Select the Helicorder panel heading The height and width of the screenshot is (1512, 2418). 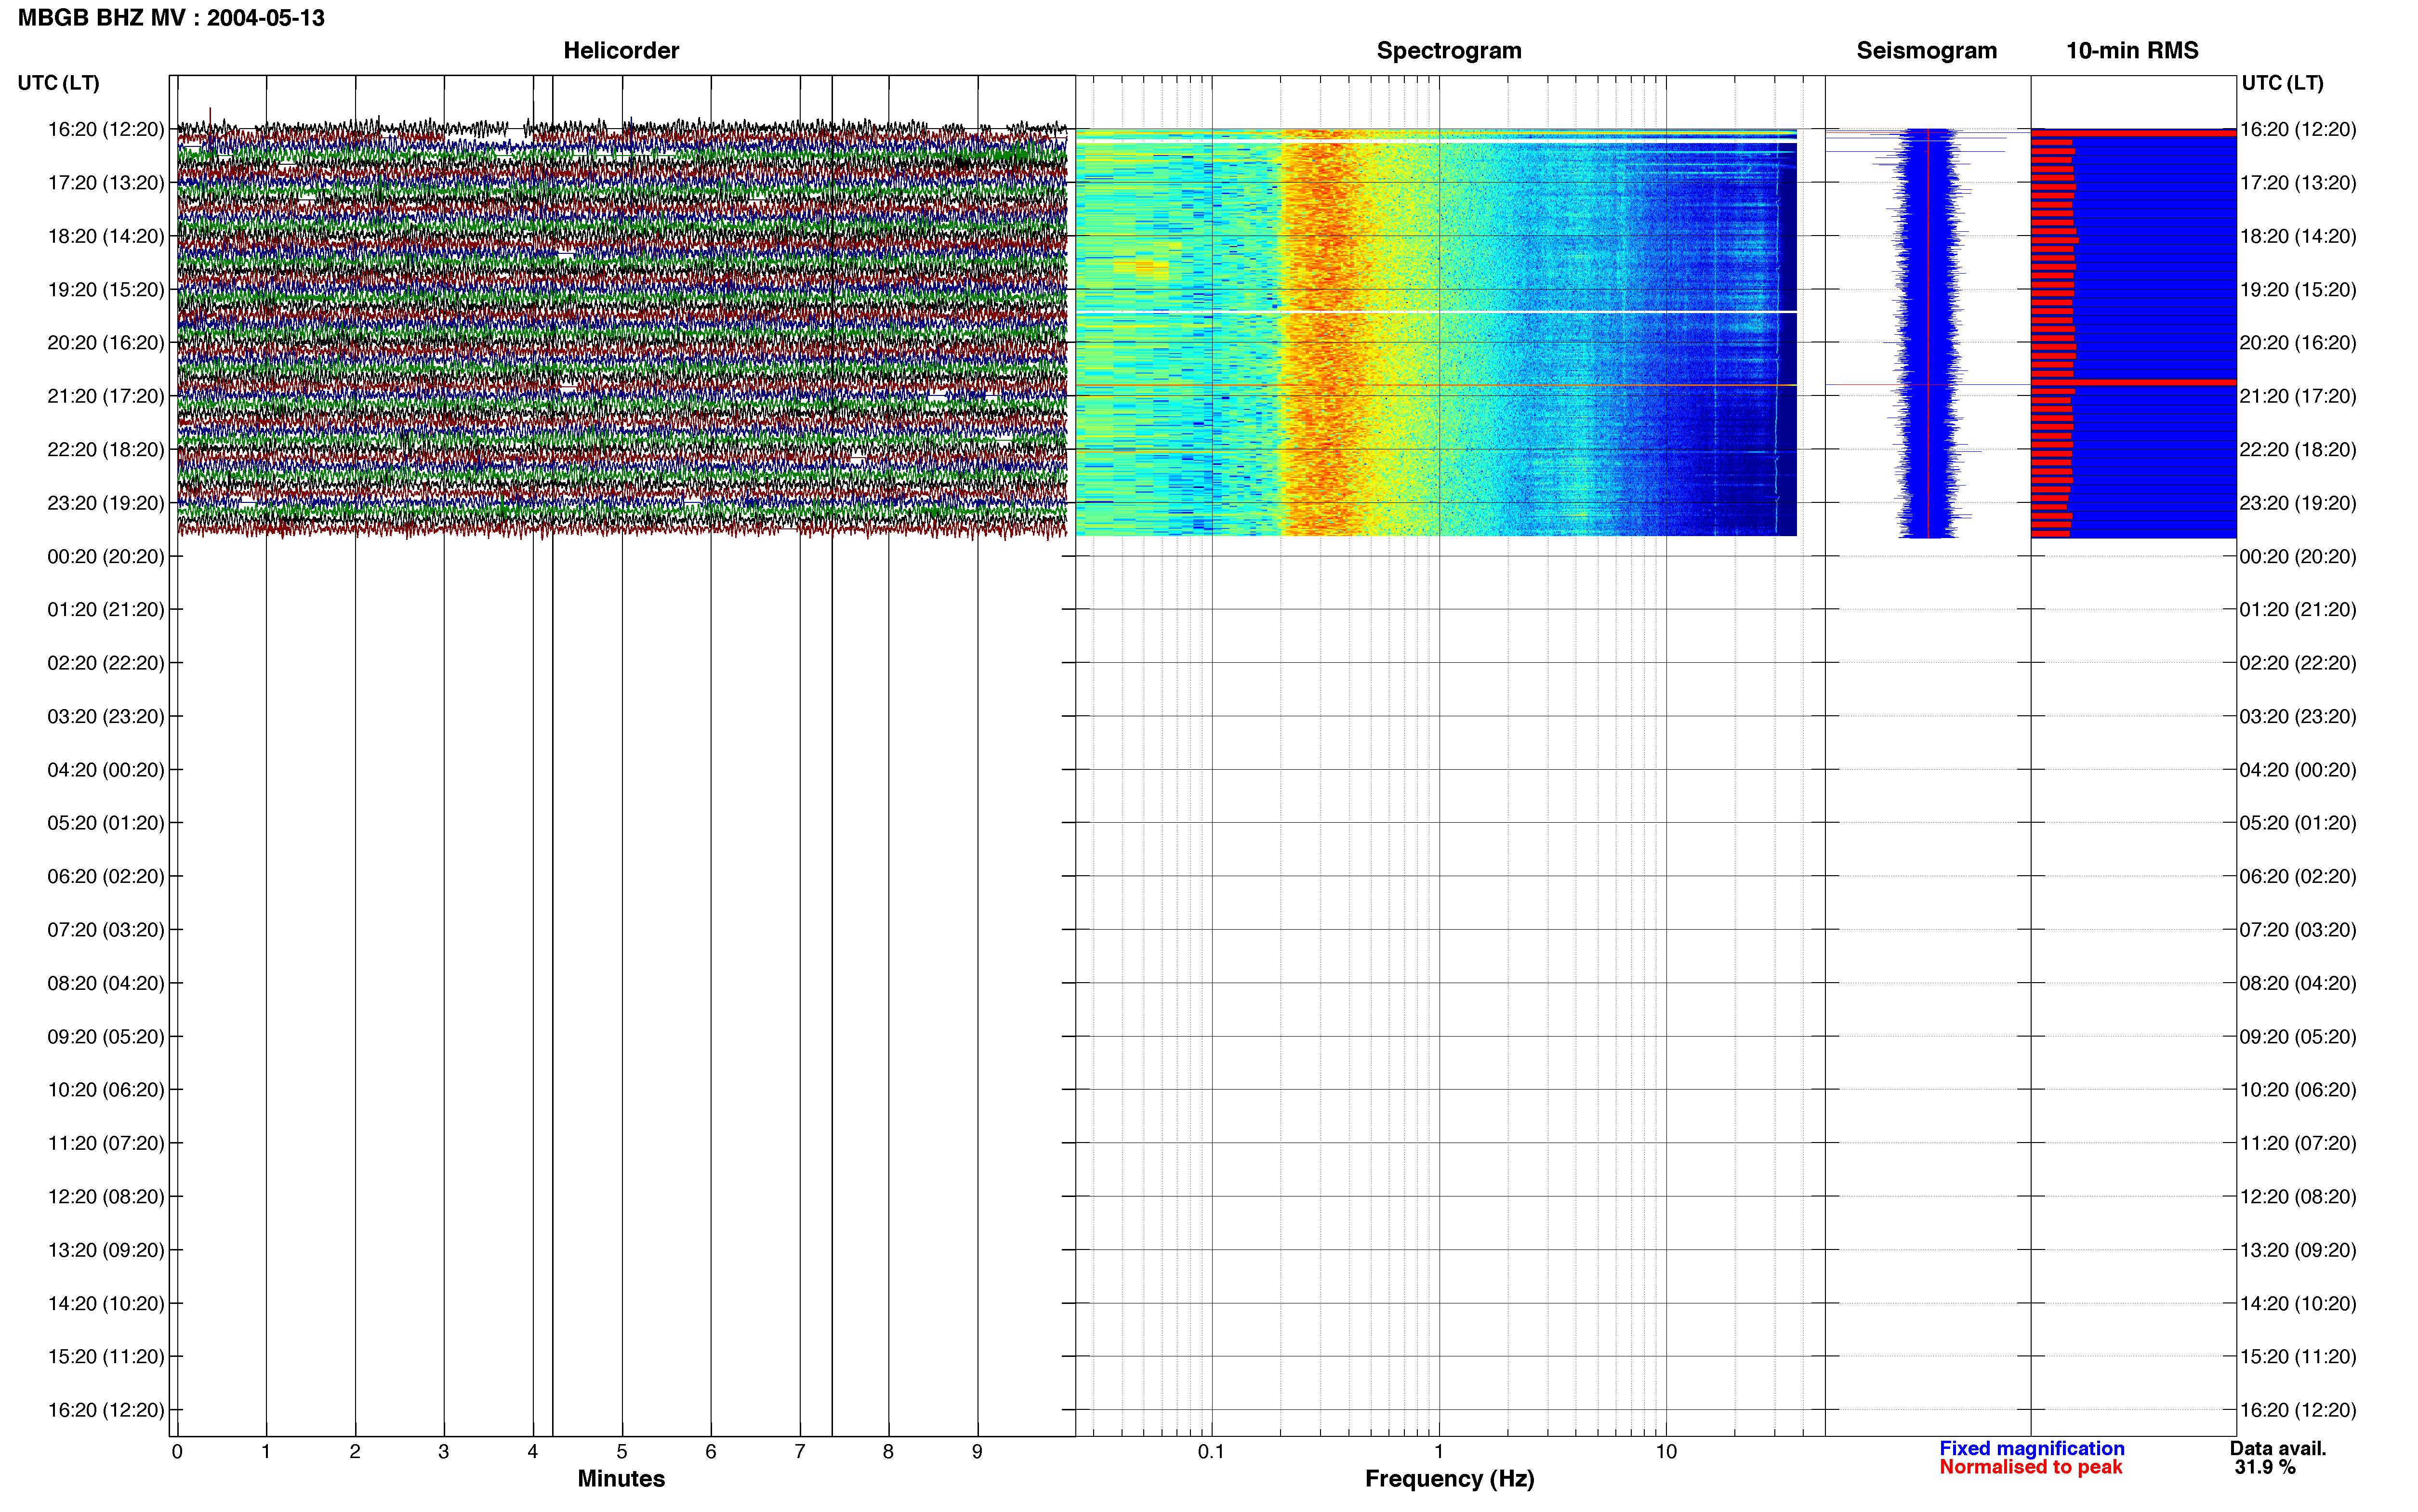(621, 50)
